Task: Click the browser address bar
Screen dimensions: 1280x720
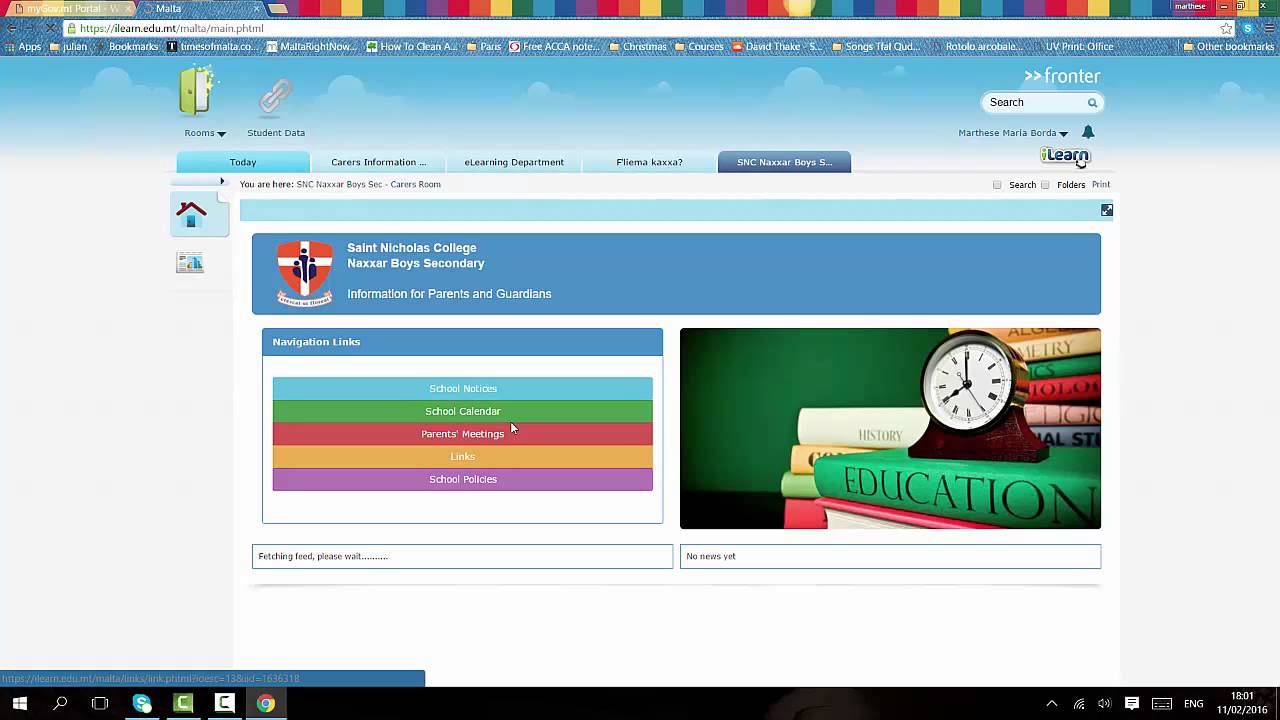Action: coord(640,28)
